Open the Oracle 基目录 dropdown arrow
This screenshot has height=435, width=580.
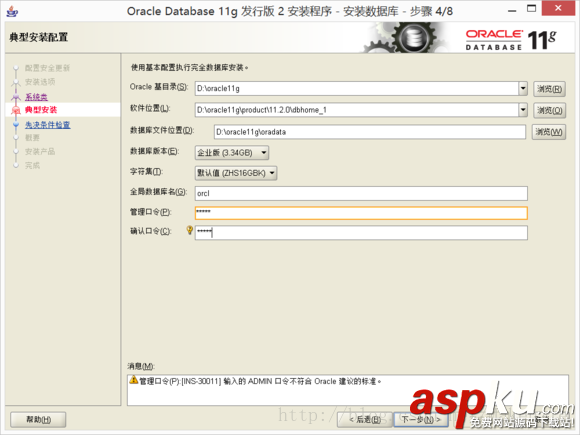click(523, 88)
